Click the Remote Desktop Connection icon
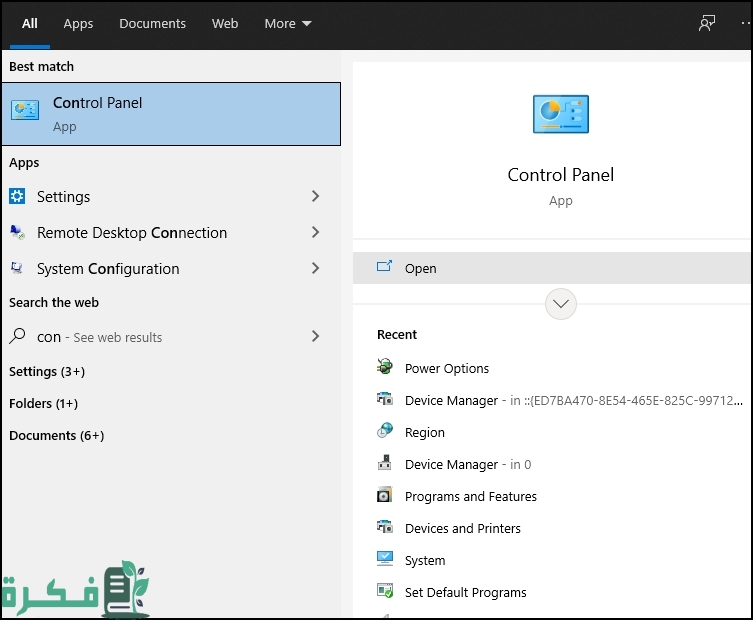Image resolution: width=753 pixels, height=620 pixels. 18,232
